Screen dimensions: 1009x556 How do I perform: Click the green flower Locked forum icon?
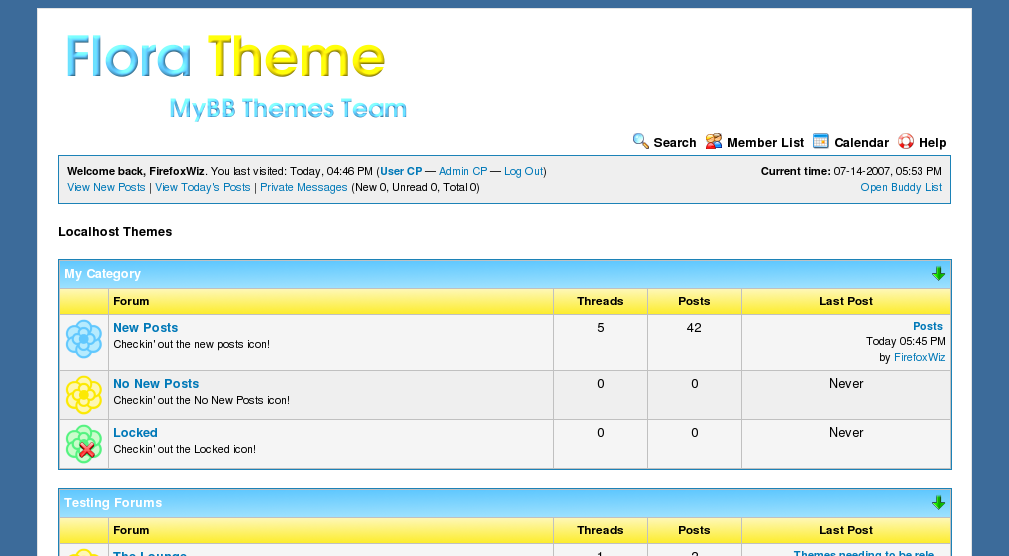(84, 444)
